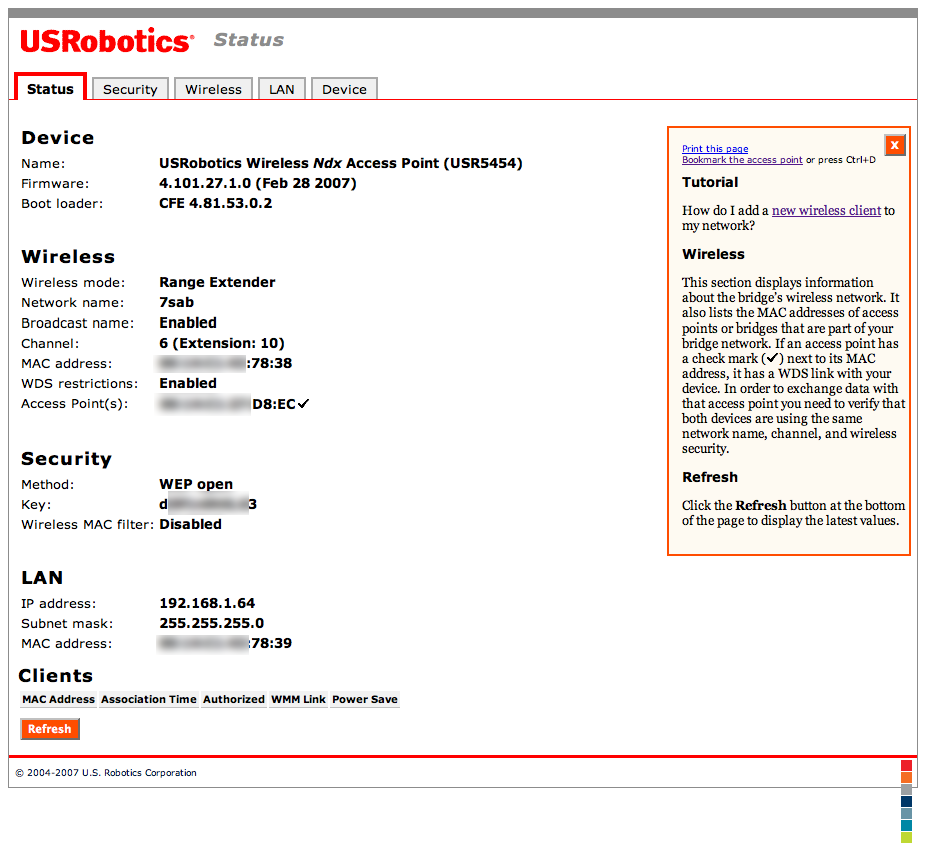Click the 'Authorized' column header

[234, 699]
